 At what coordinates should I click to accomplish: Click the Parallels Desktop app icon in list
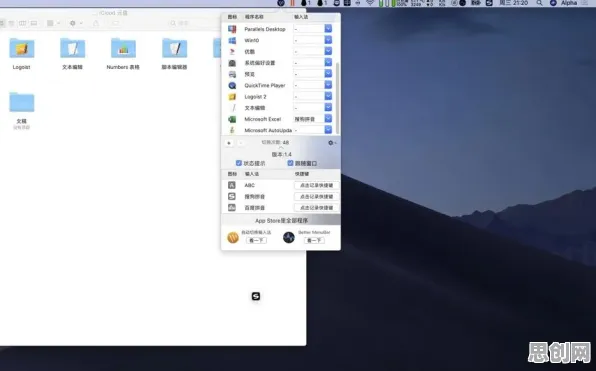pos(232,29)
